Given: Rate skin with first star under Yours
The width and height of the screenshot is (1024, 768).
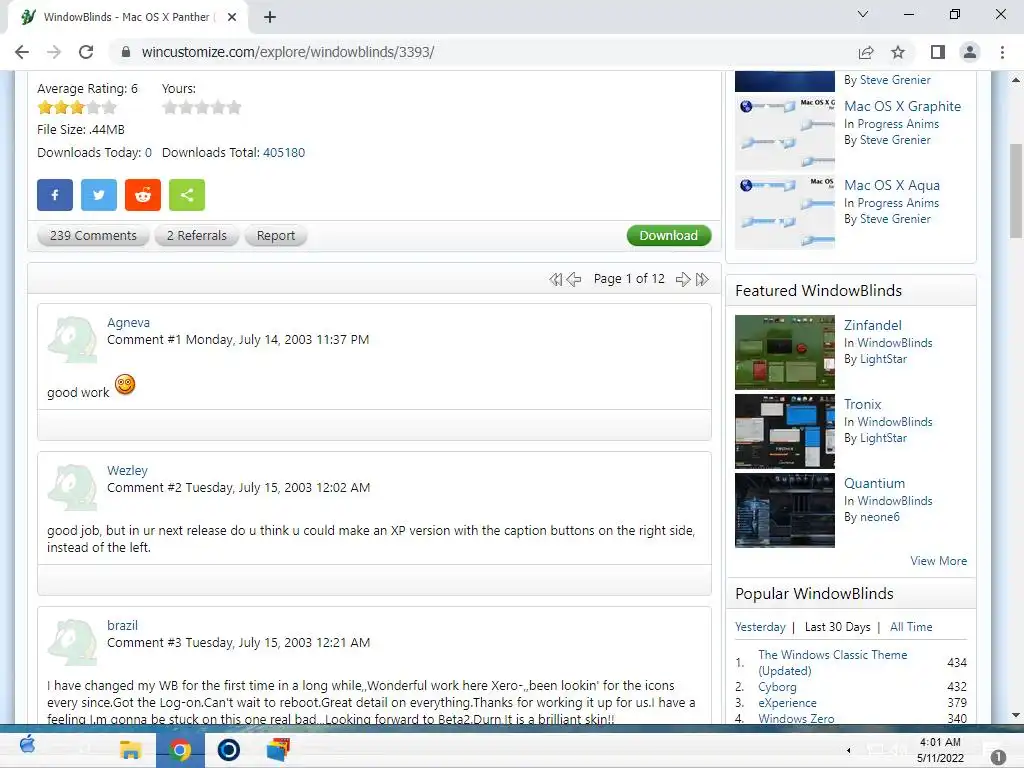Looking at the screenshot, I should pyautogui.click(x=170, y=107).
